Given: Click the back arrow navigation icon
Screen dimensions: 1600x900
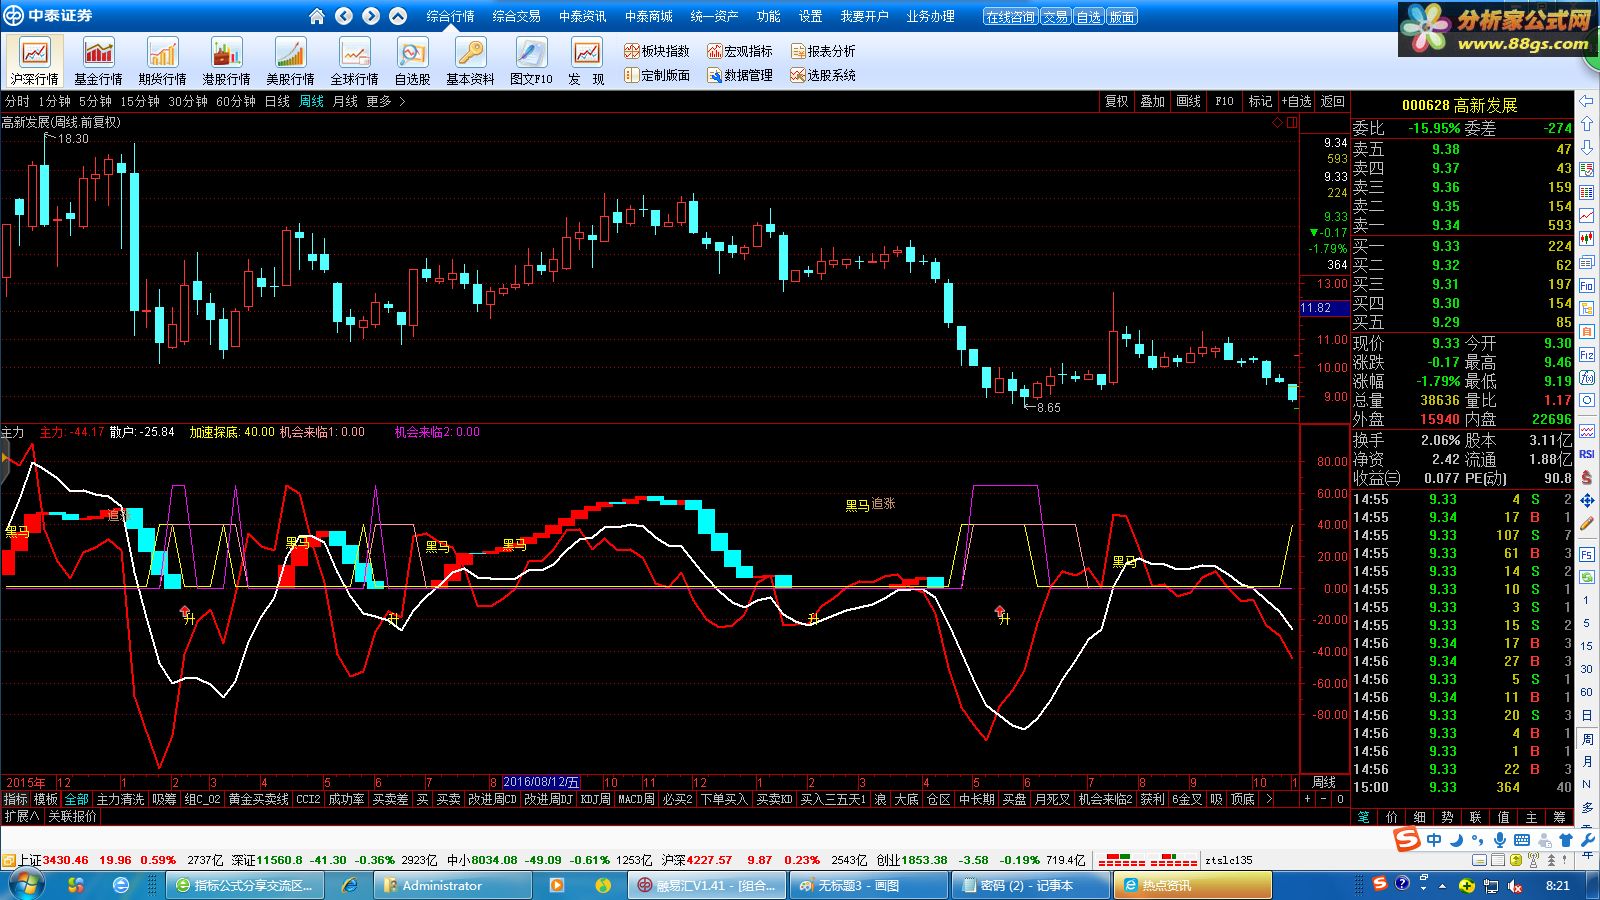Looking at the screenshot, I should pyautogui.click(x=344, y=16).
